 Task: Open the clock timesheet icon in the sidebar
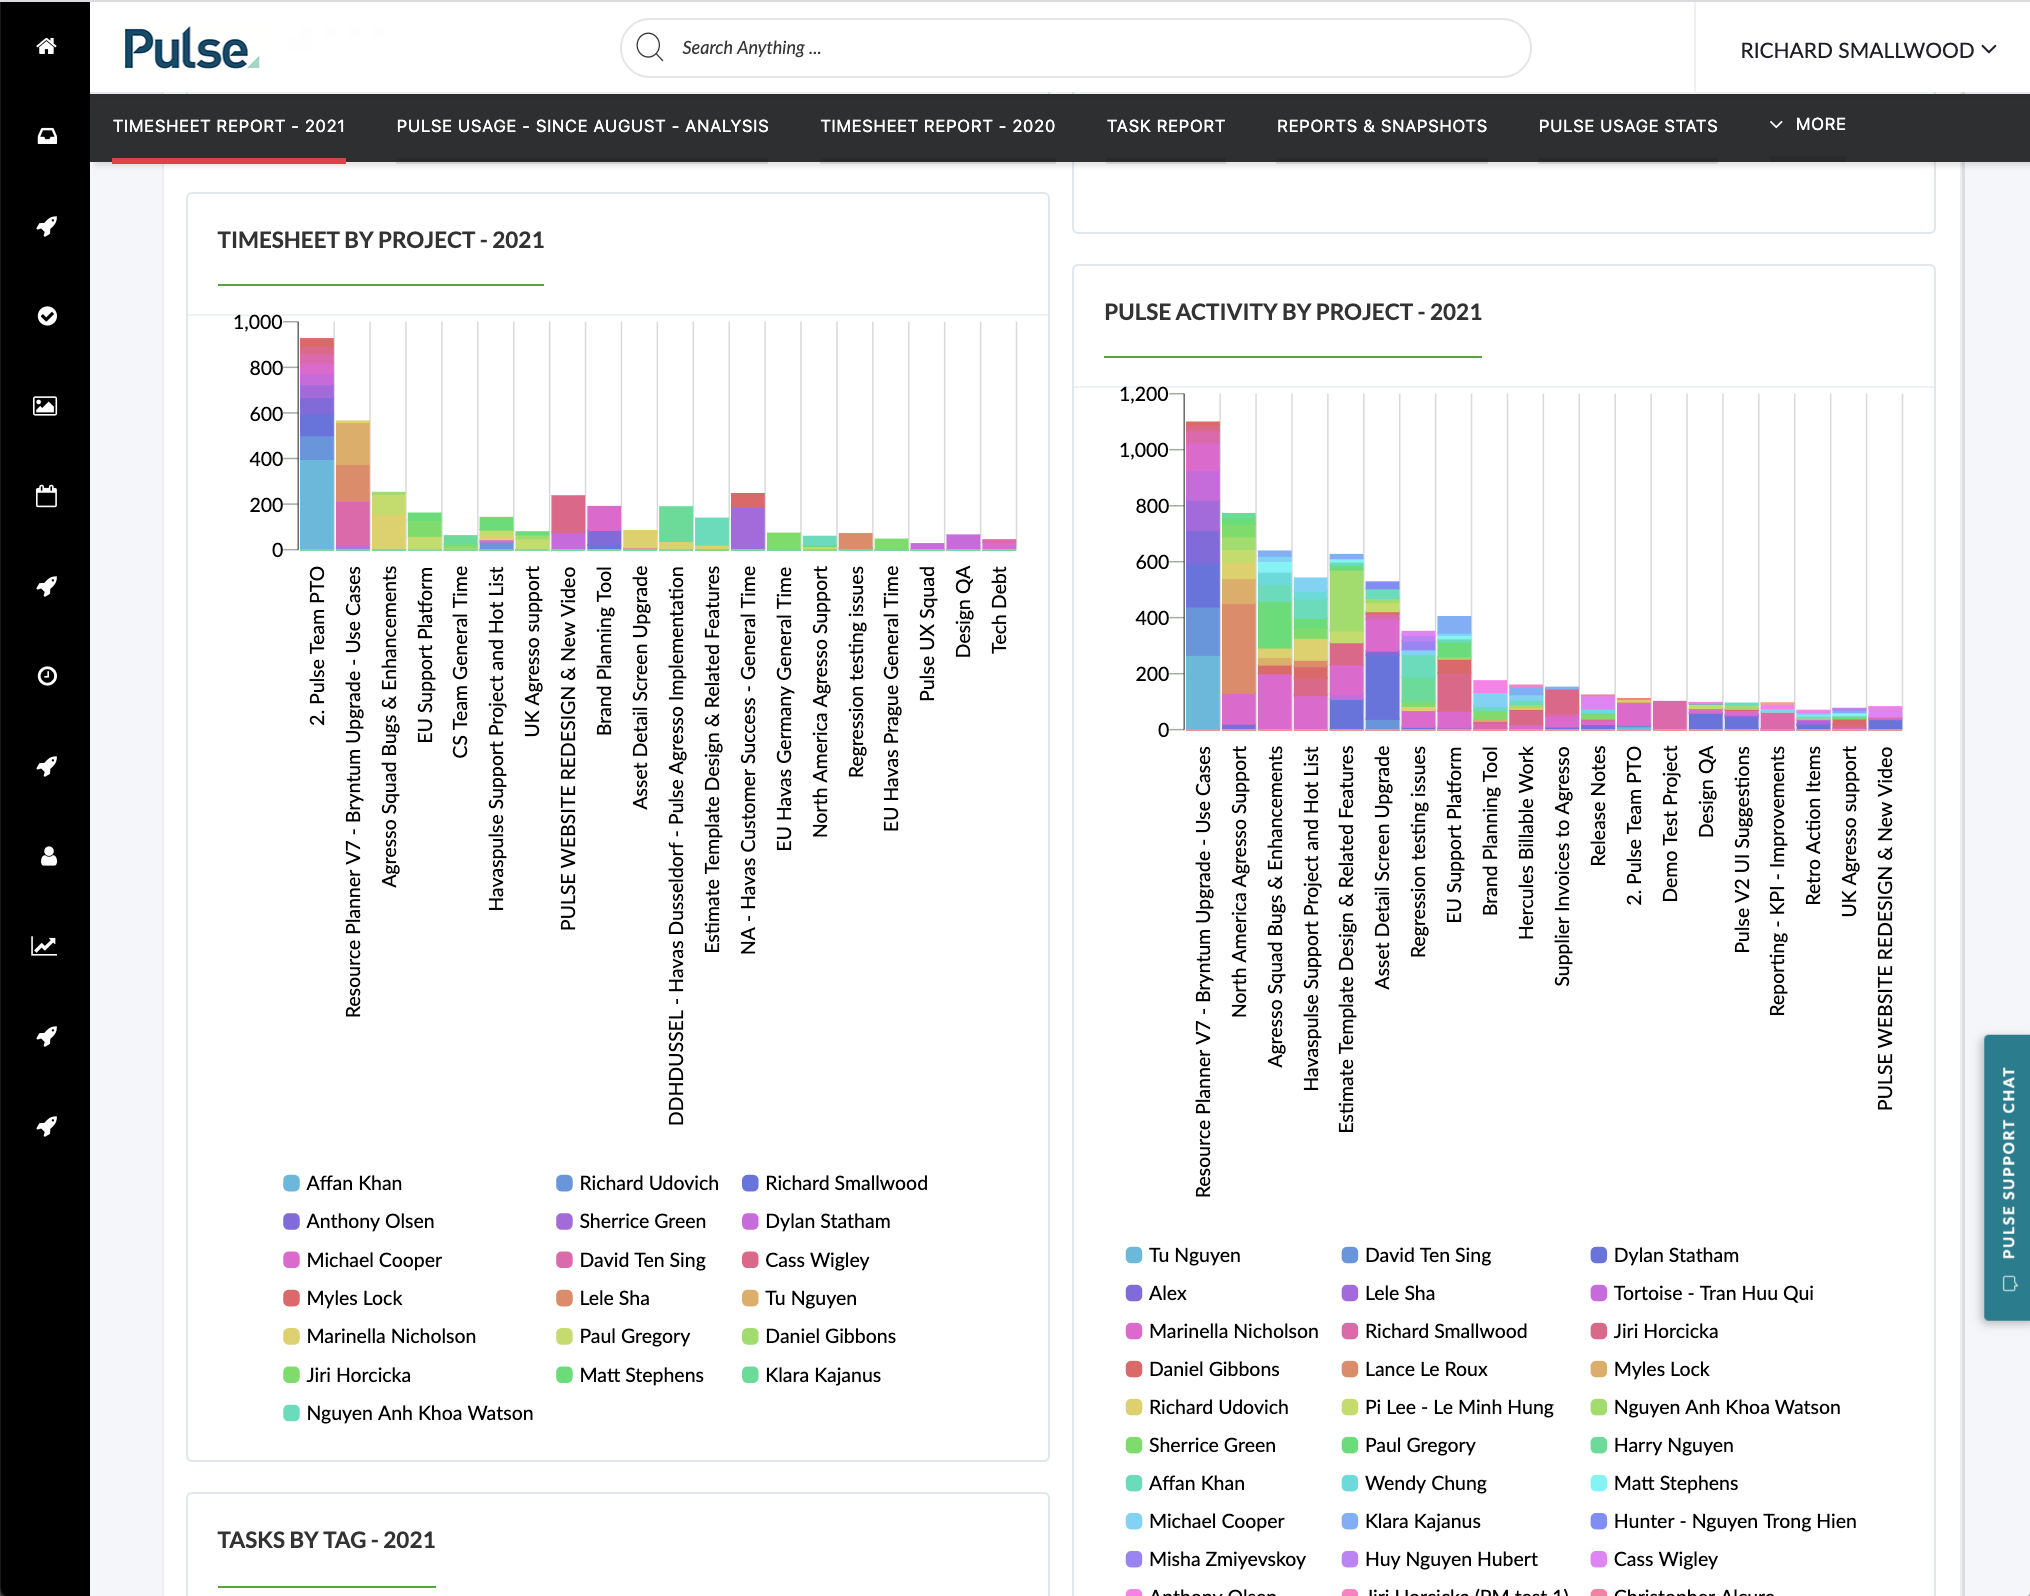point(46,676)
